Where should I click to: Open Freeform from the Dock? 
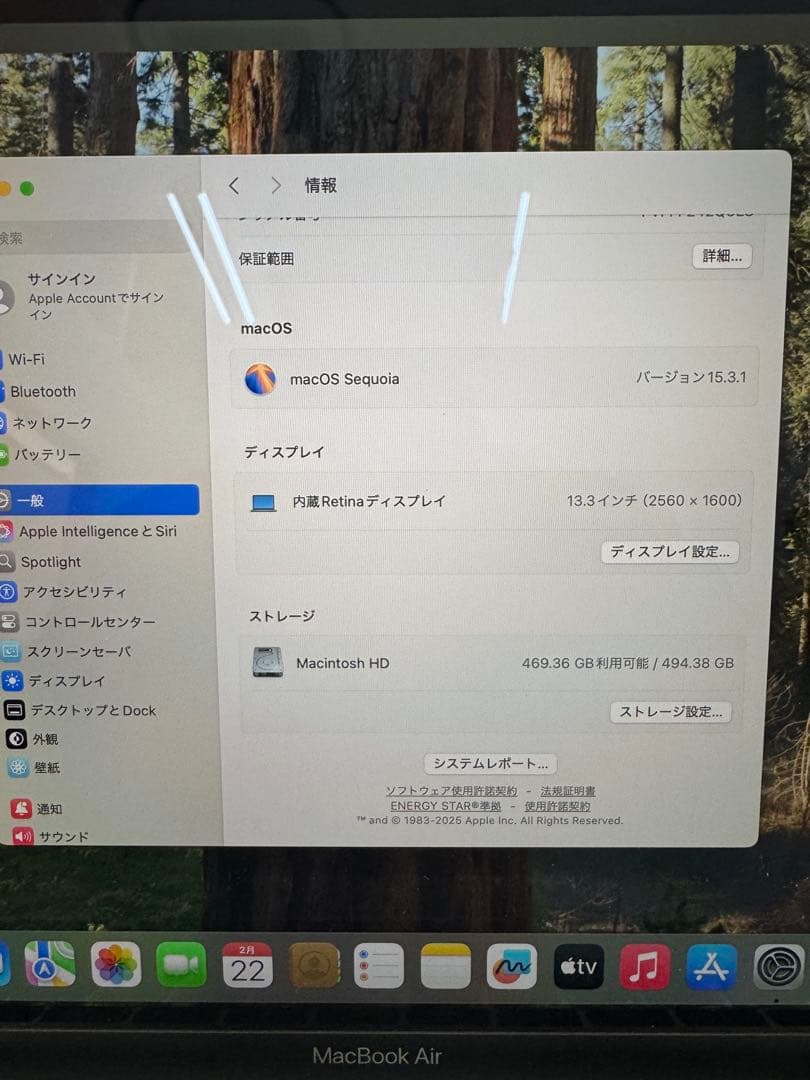pyautogui.click(x=511, y=963)
